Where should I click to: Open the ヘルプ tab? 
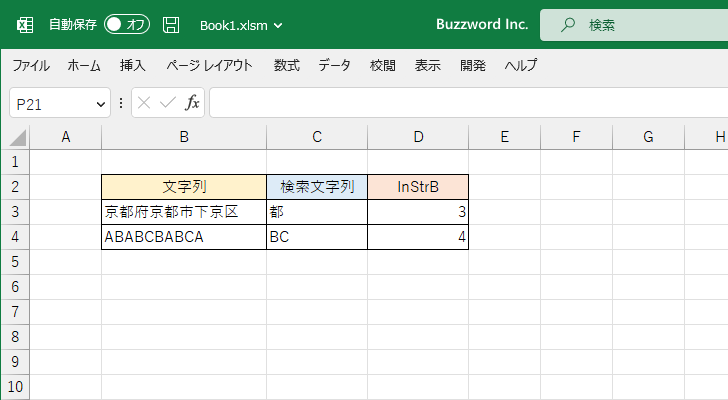521,65
